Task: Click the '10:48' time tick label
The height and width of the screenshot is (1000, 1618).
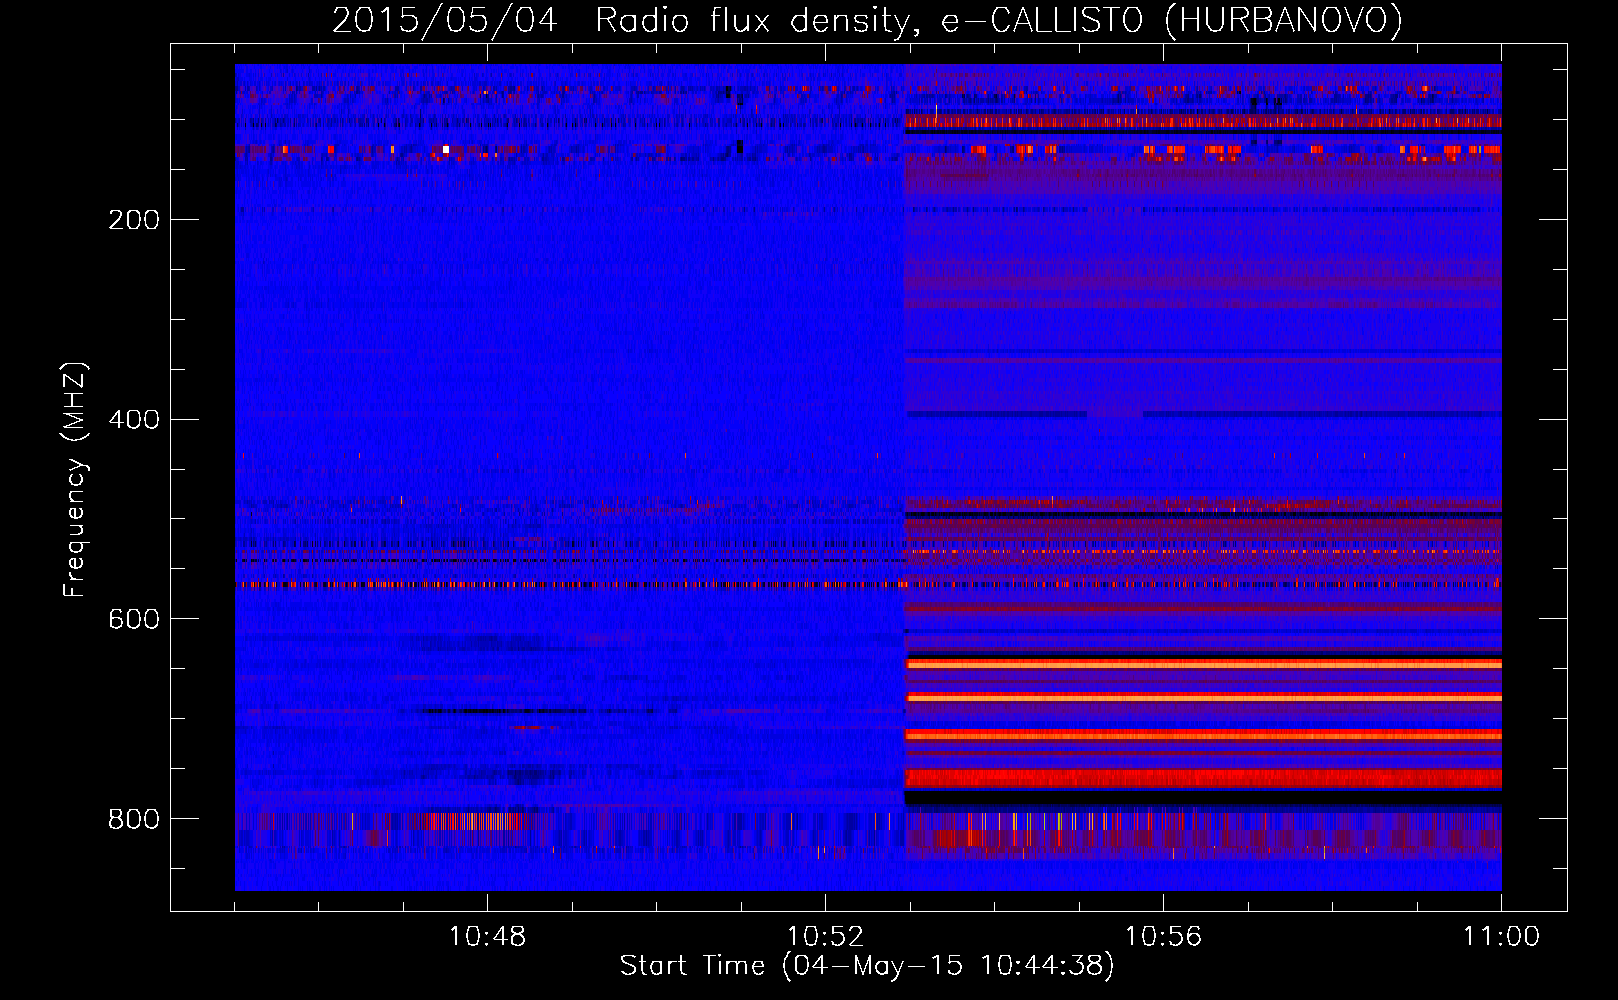Action: coord(487,937)
